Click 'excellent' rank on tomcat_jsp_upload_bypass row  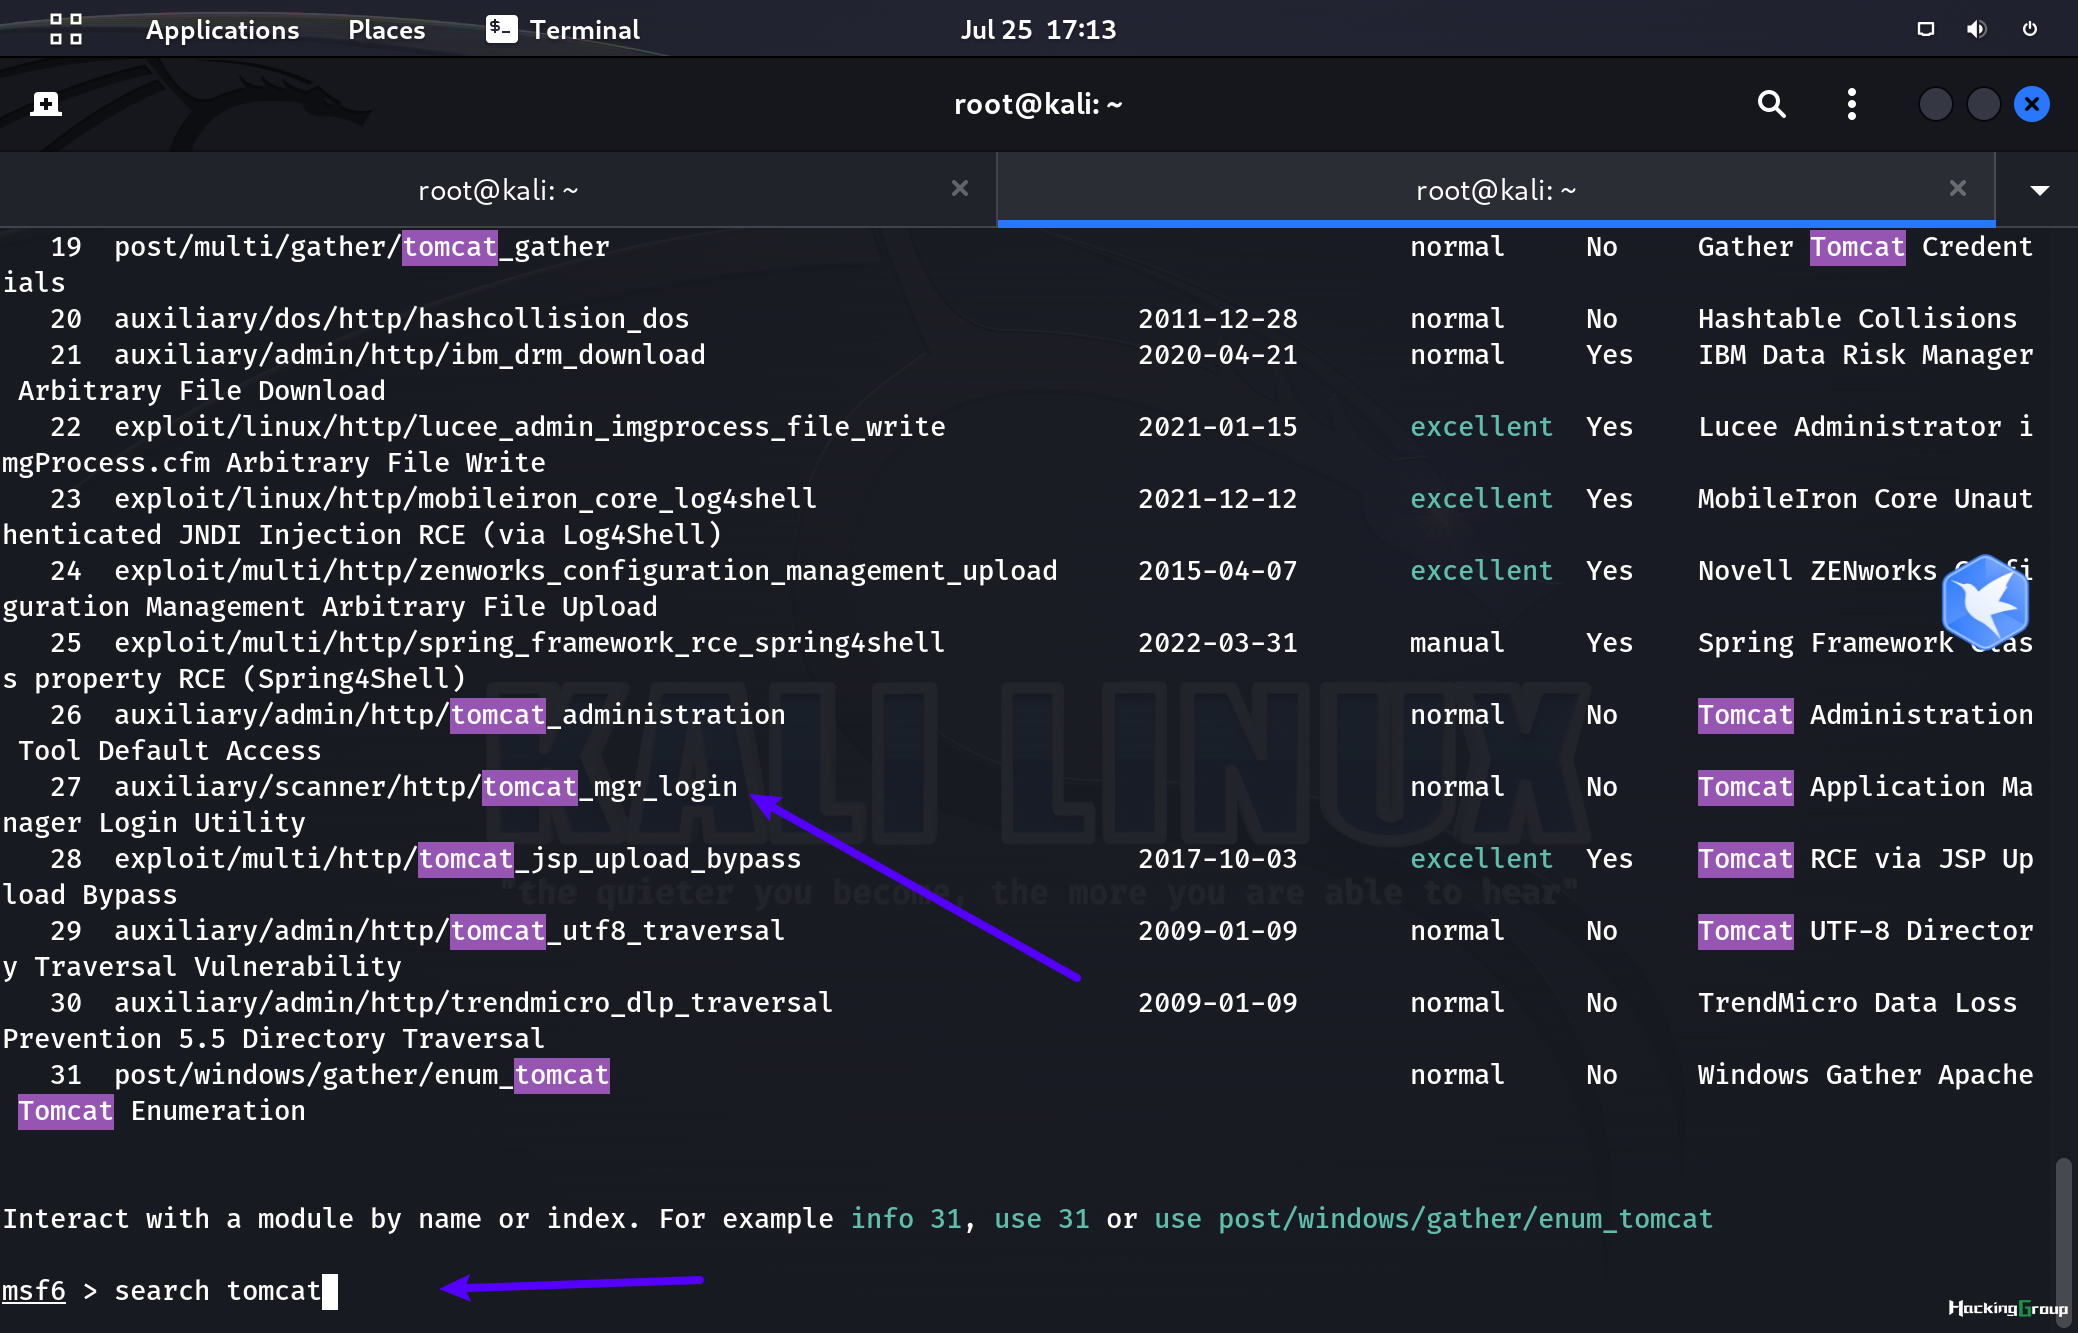point(1481,859)
